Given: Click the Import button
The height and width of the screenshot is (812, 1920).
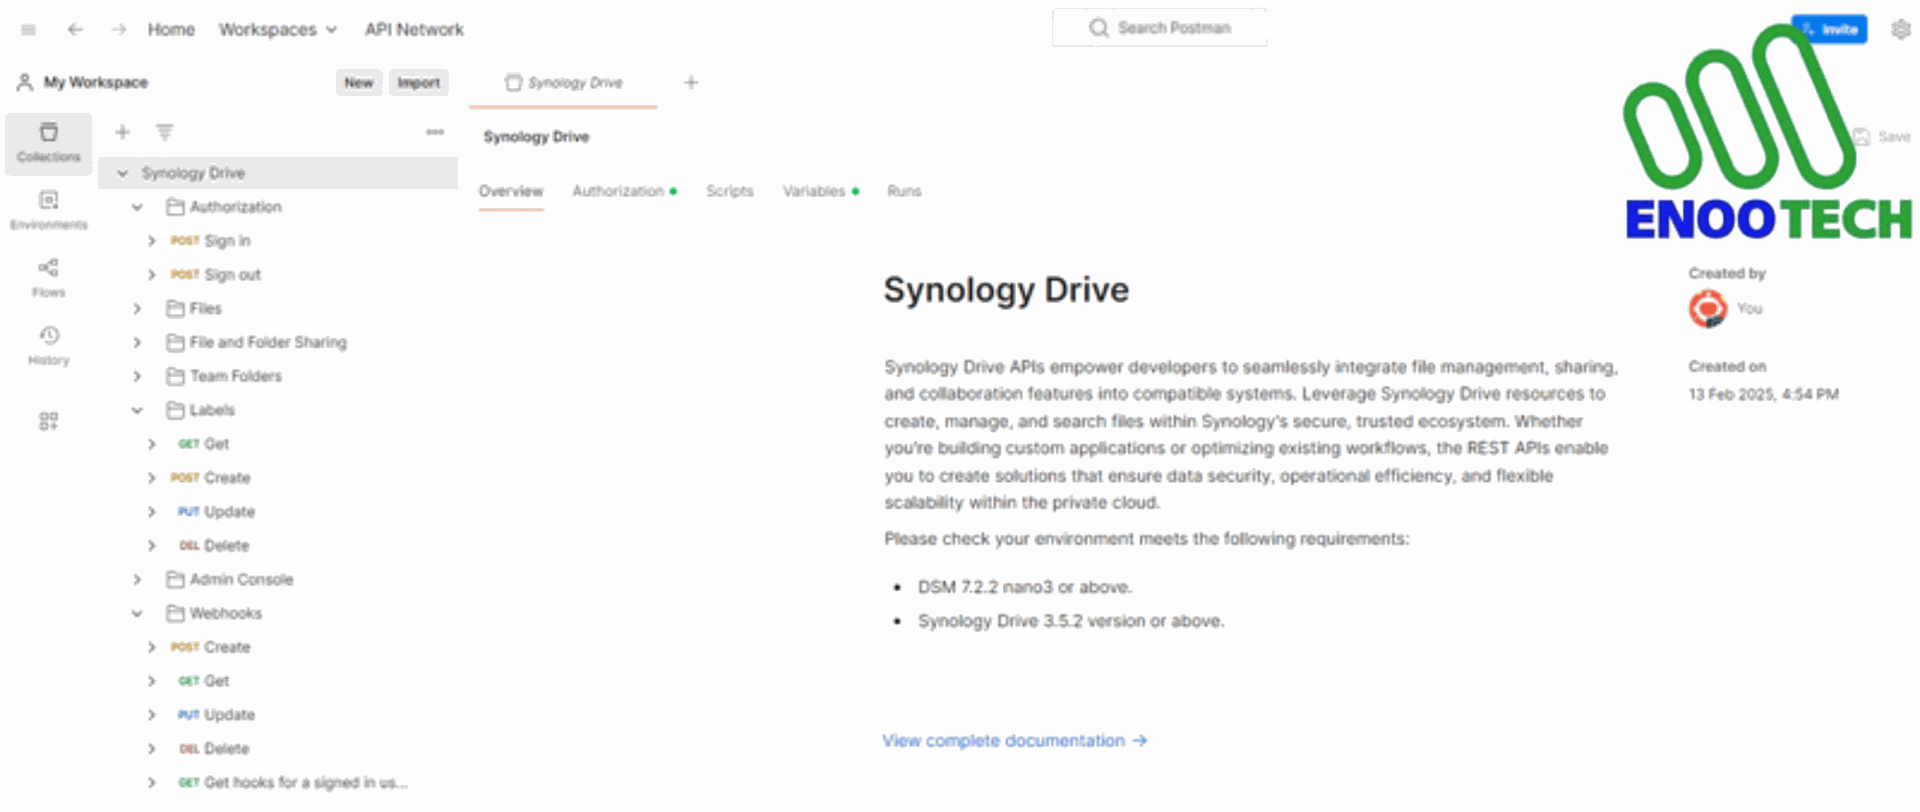Looking at the screenshot, I should tap(418, 82).
